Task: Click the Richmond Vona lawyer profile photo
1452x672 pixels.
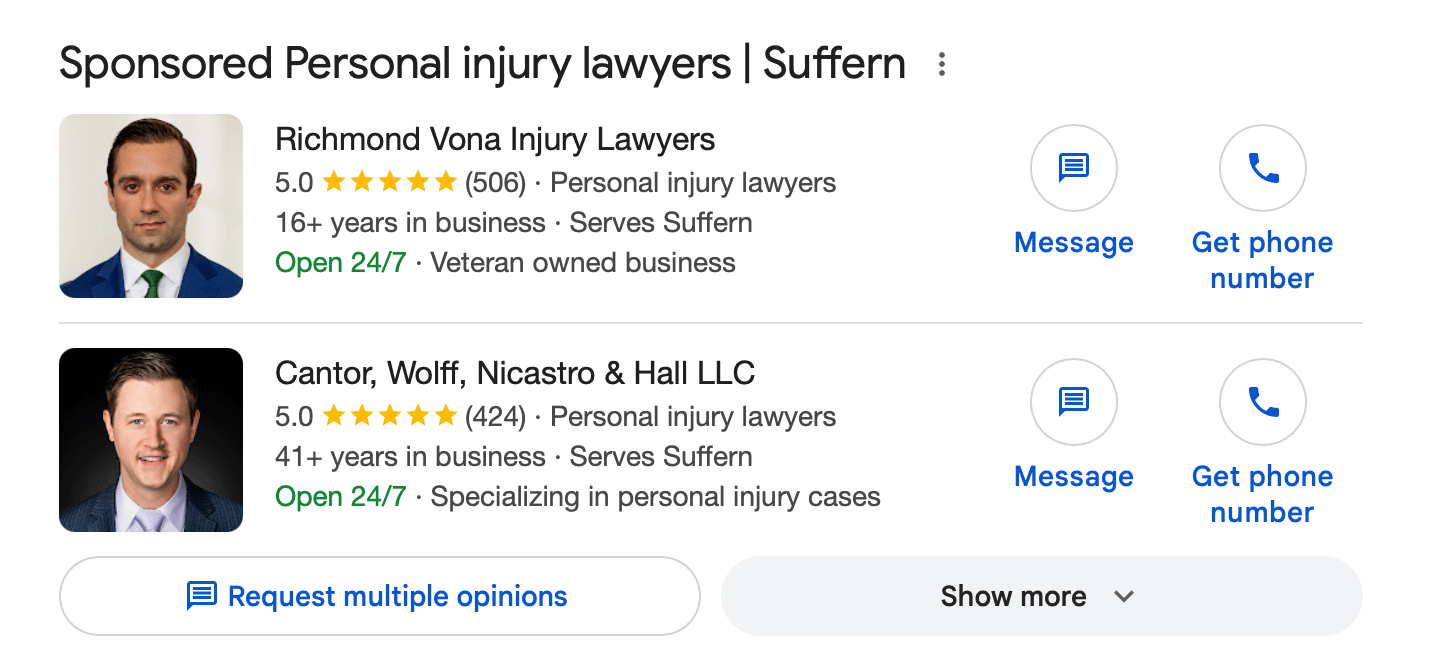Action: (150, 206)
